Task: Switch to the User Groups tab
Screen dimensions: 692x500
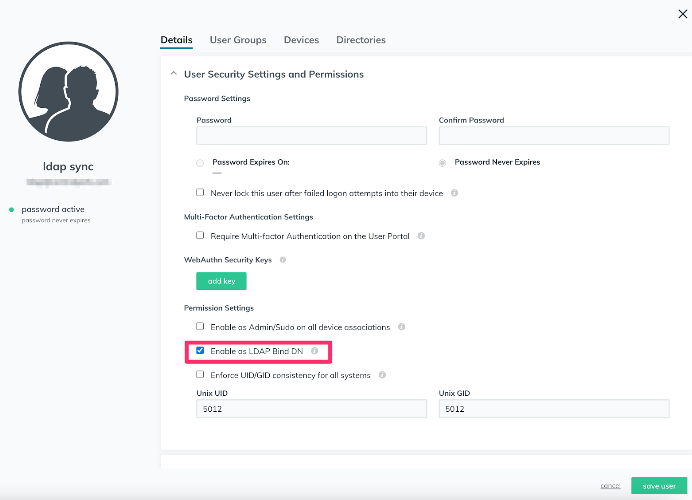Action: pos(238,40)
